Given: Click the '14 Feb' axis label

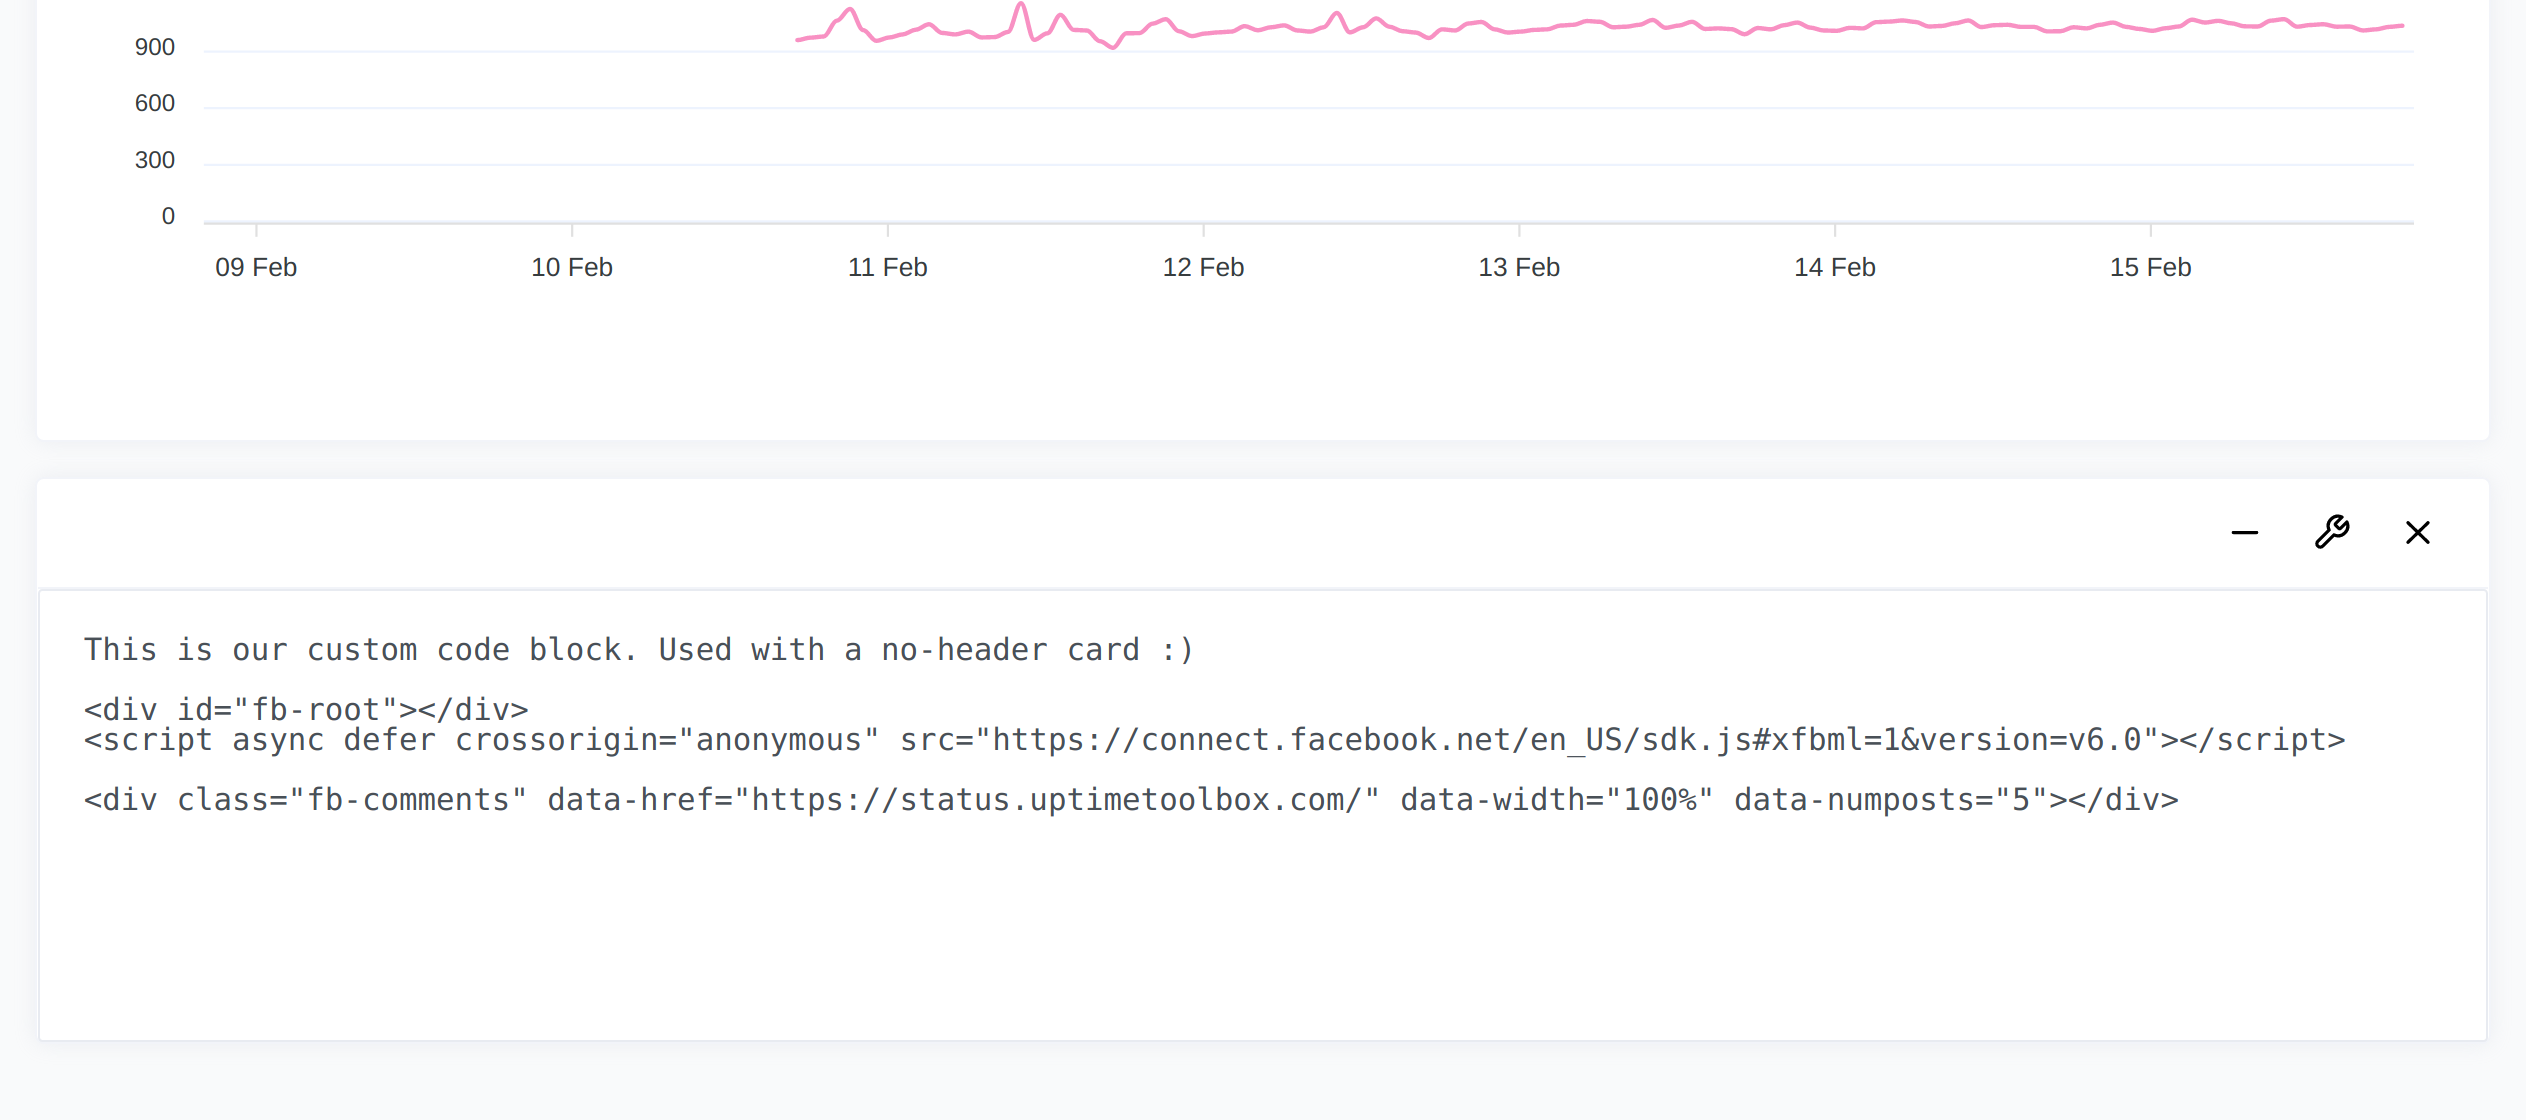Looking at the screenshot, I should (x=1834, y=267).
